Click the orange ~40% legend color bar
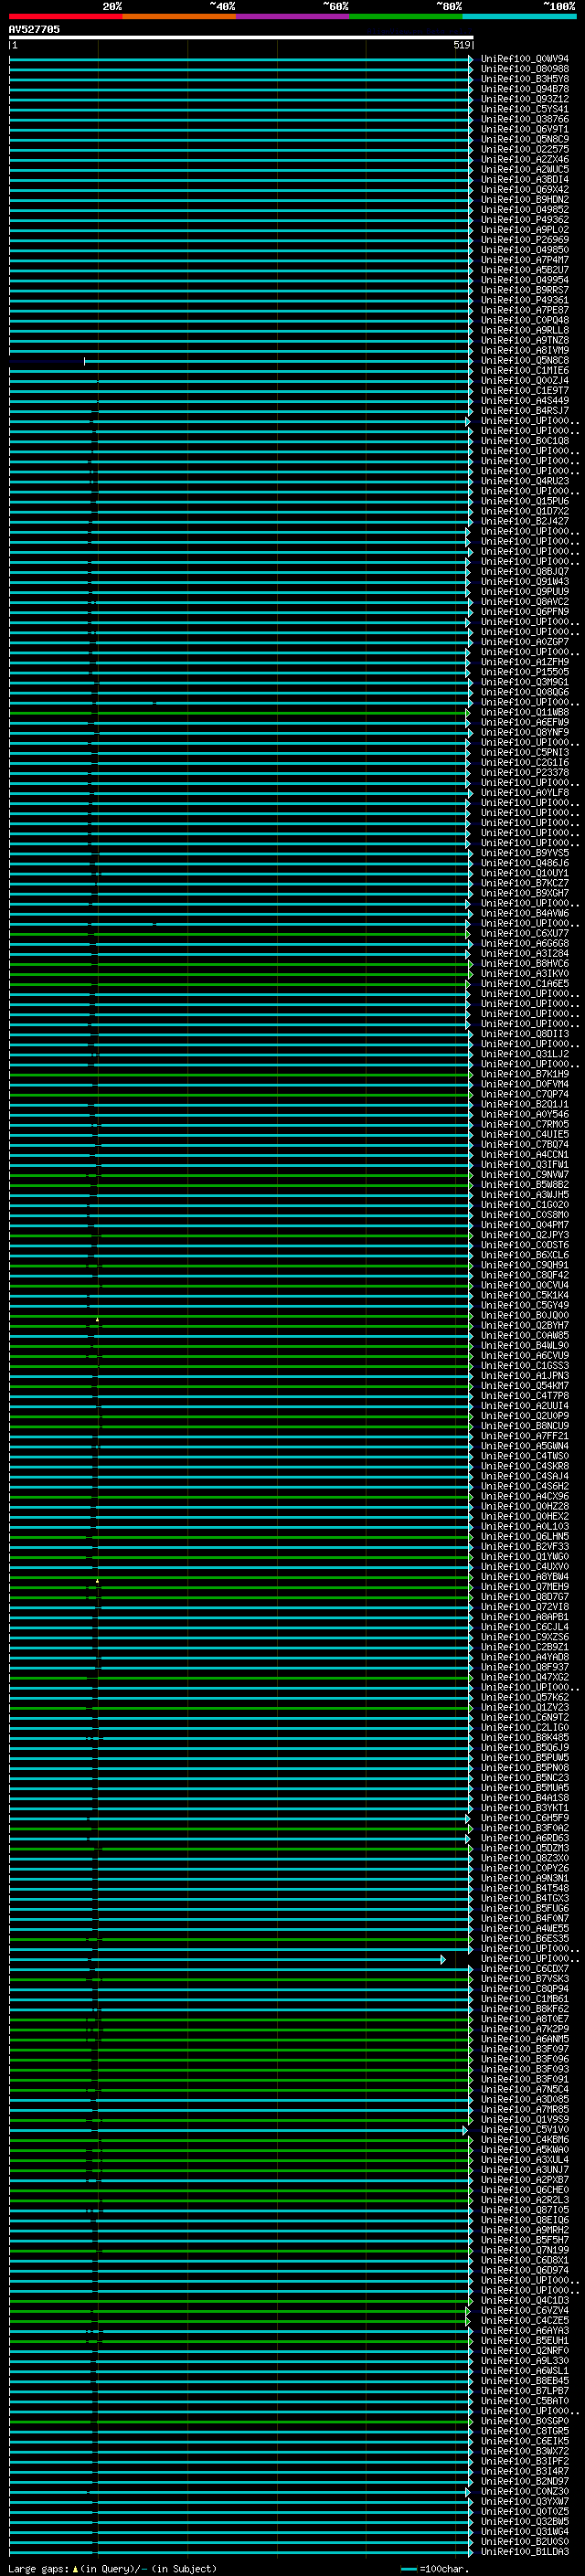 (179, 16)
